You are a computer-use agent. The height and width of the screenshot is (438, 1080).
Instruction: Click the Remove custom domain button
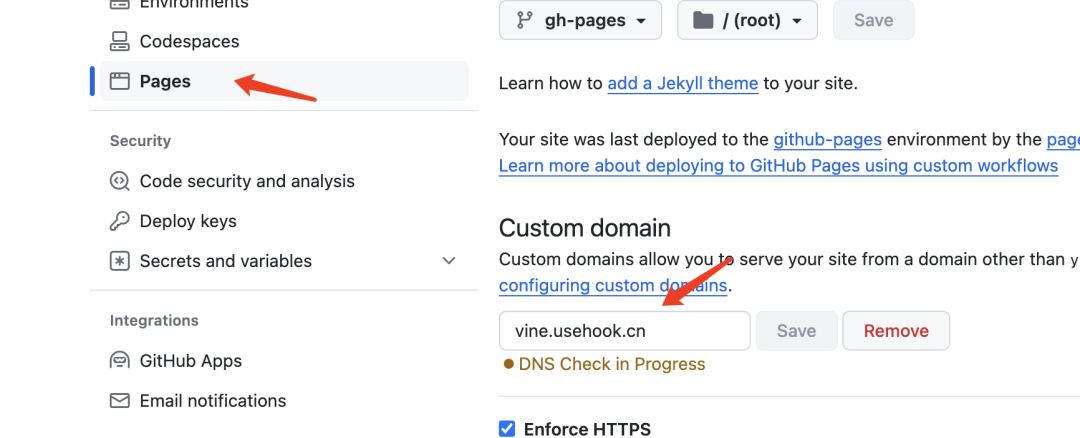[896, 331]
